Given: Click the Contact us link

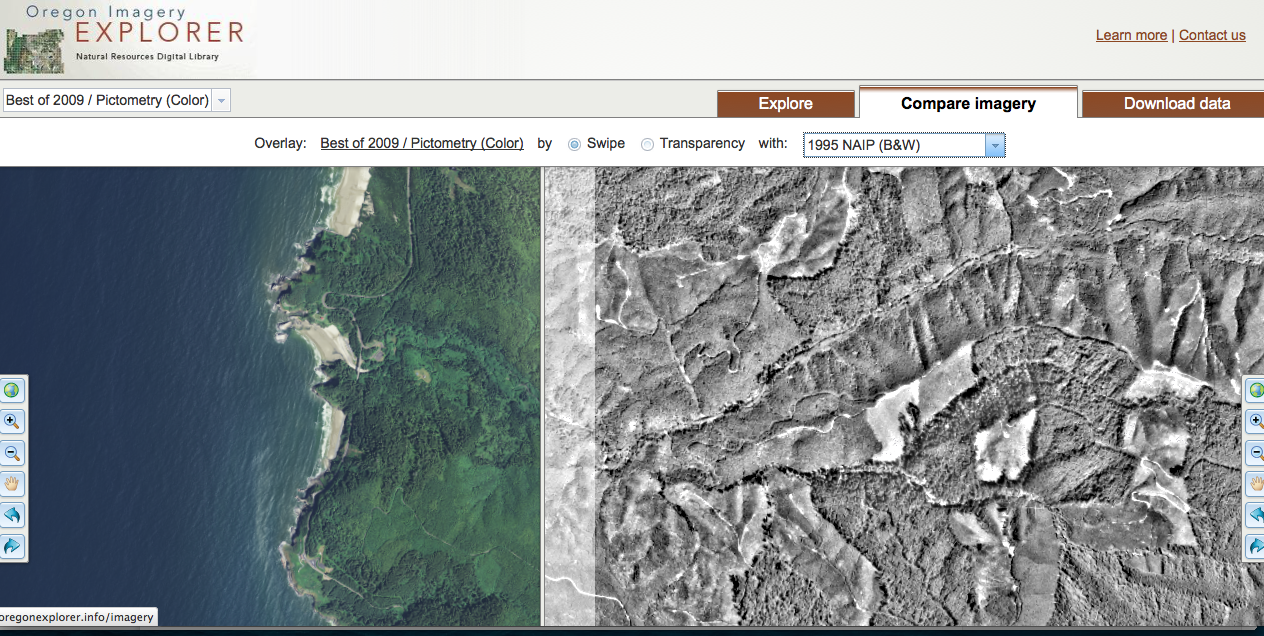Looking at the screenshot, I should pyautogui.click(x=1212, y=35).
